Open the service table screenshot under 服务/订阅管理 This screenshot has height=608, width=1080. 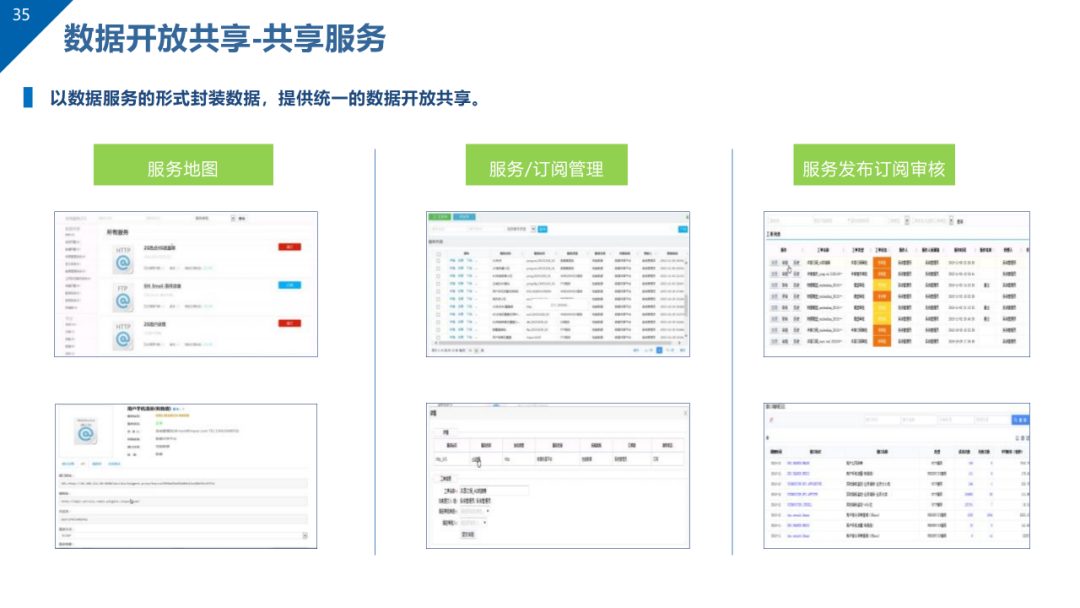pyautogui.click(x=558, y=284)
